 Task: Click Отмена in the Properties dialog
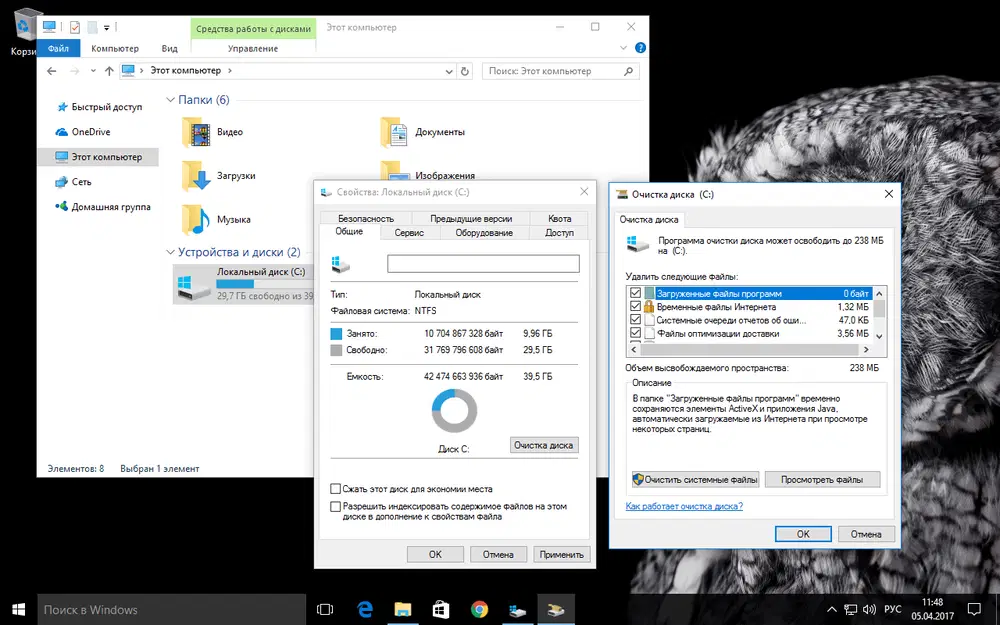pyautogui.click(x=498, y=555)
